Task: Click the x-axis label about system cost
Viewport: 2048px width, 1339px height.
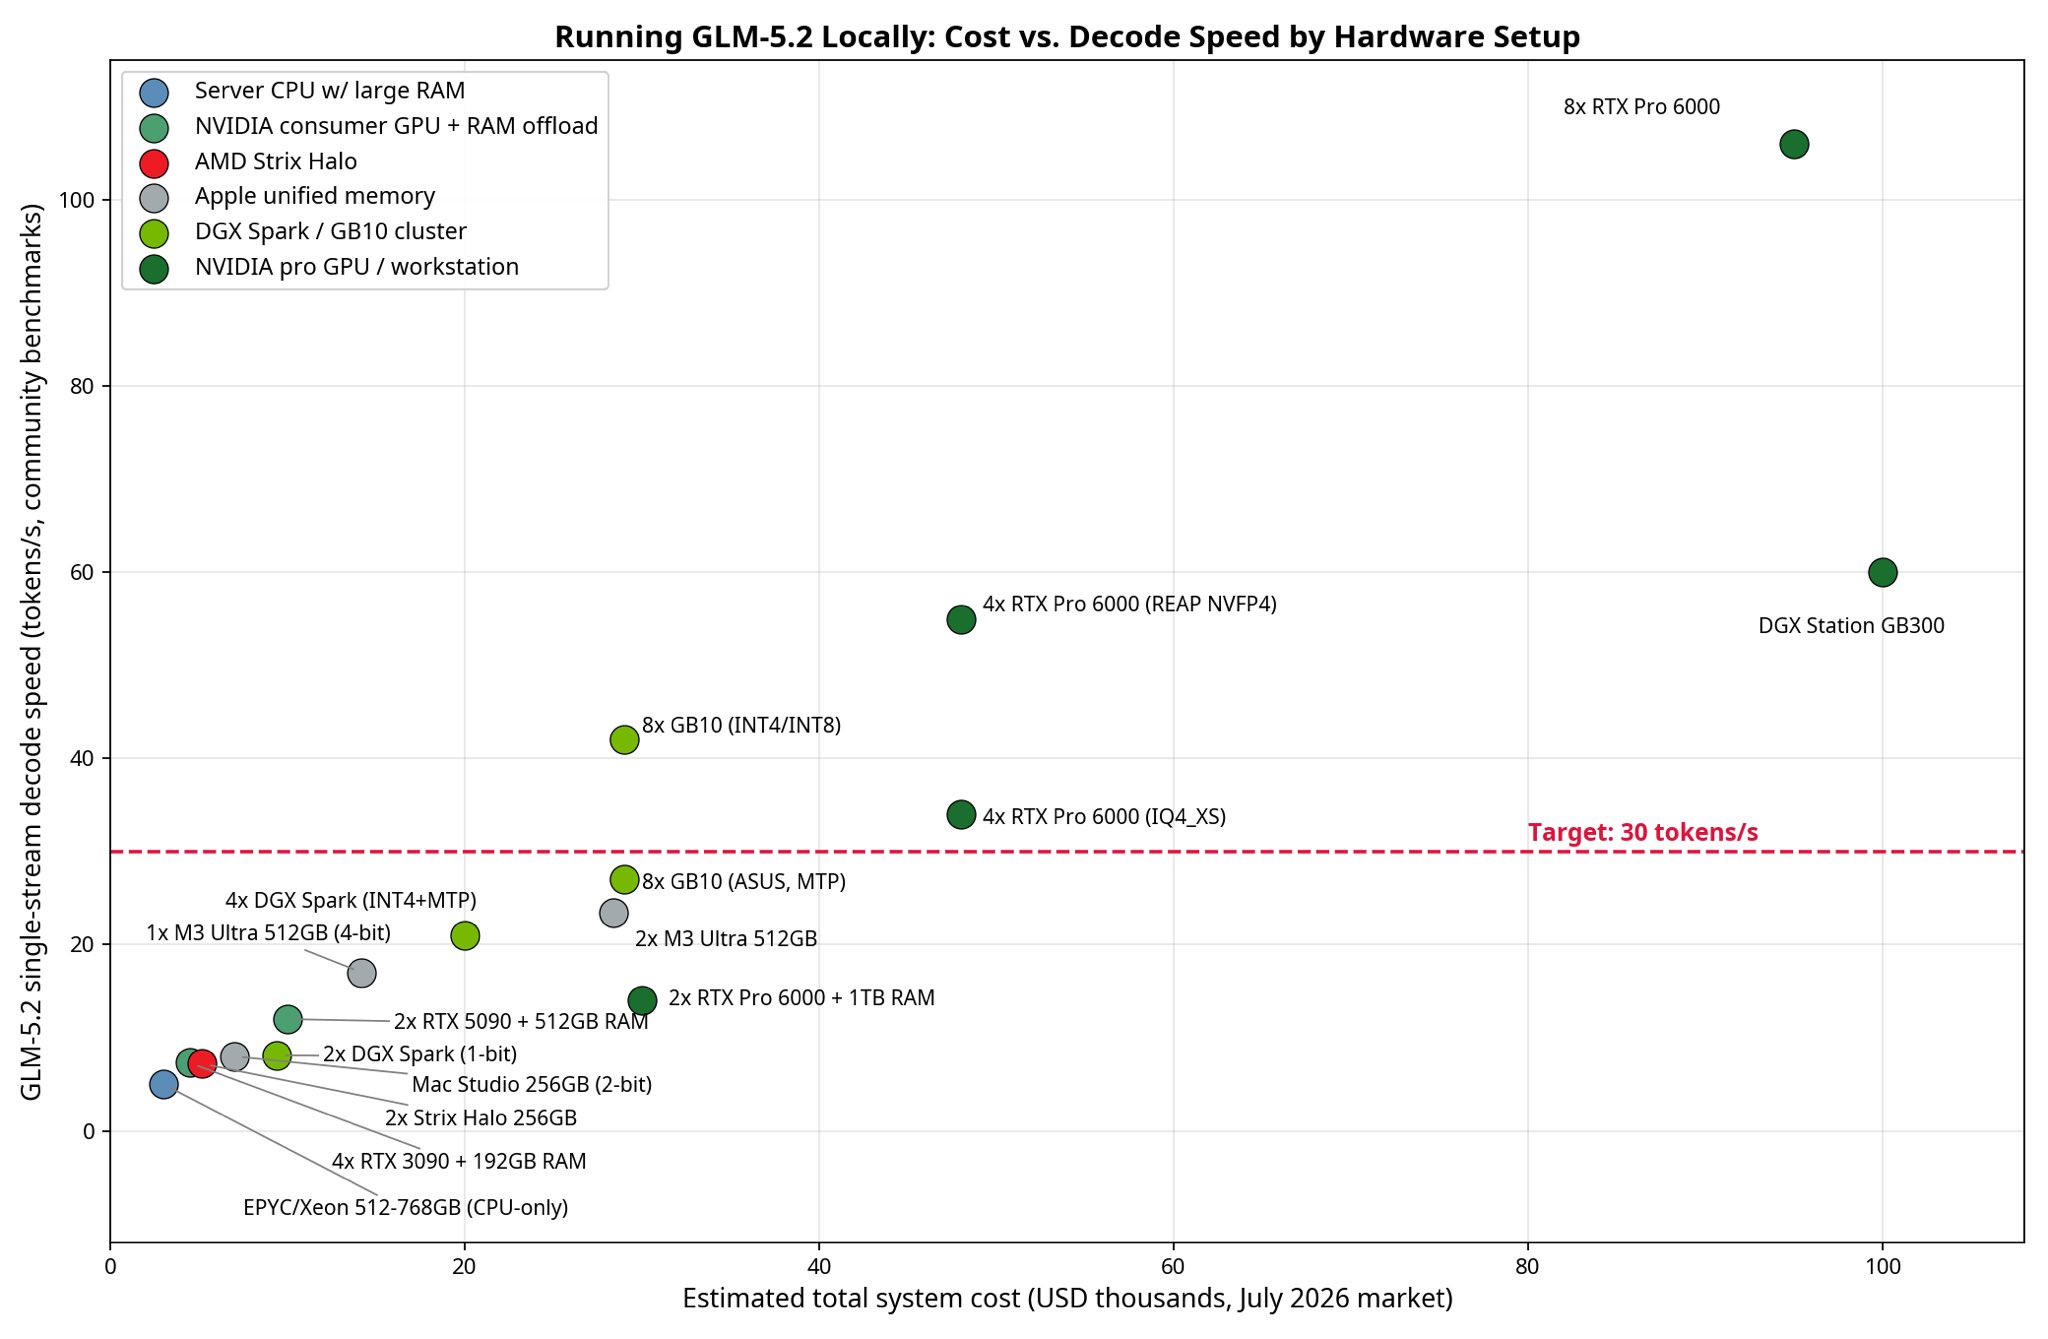Action: pos(1067,1299)
